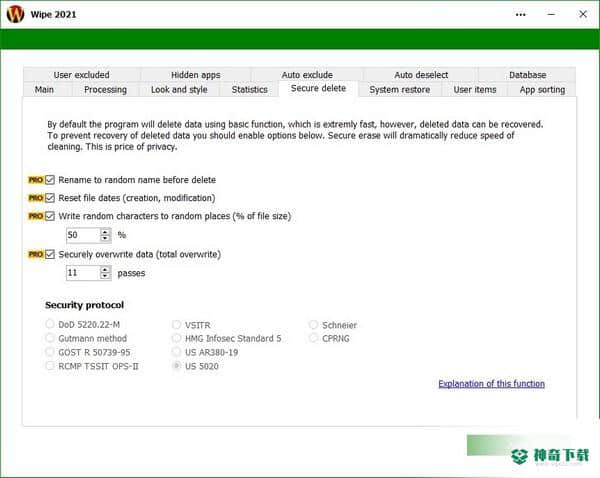The image size is (600, 478).
Task: Click PRO badge beside Rename to random name
Action: coord(36,180)
